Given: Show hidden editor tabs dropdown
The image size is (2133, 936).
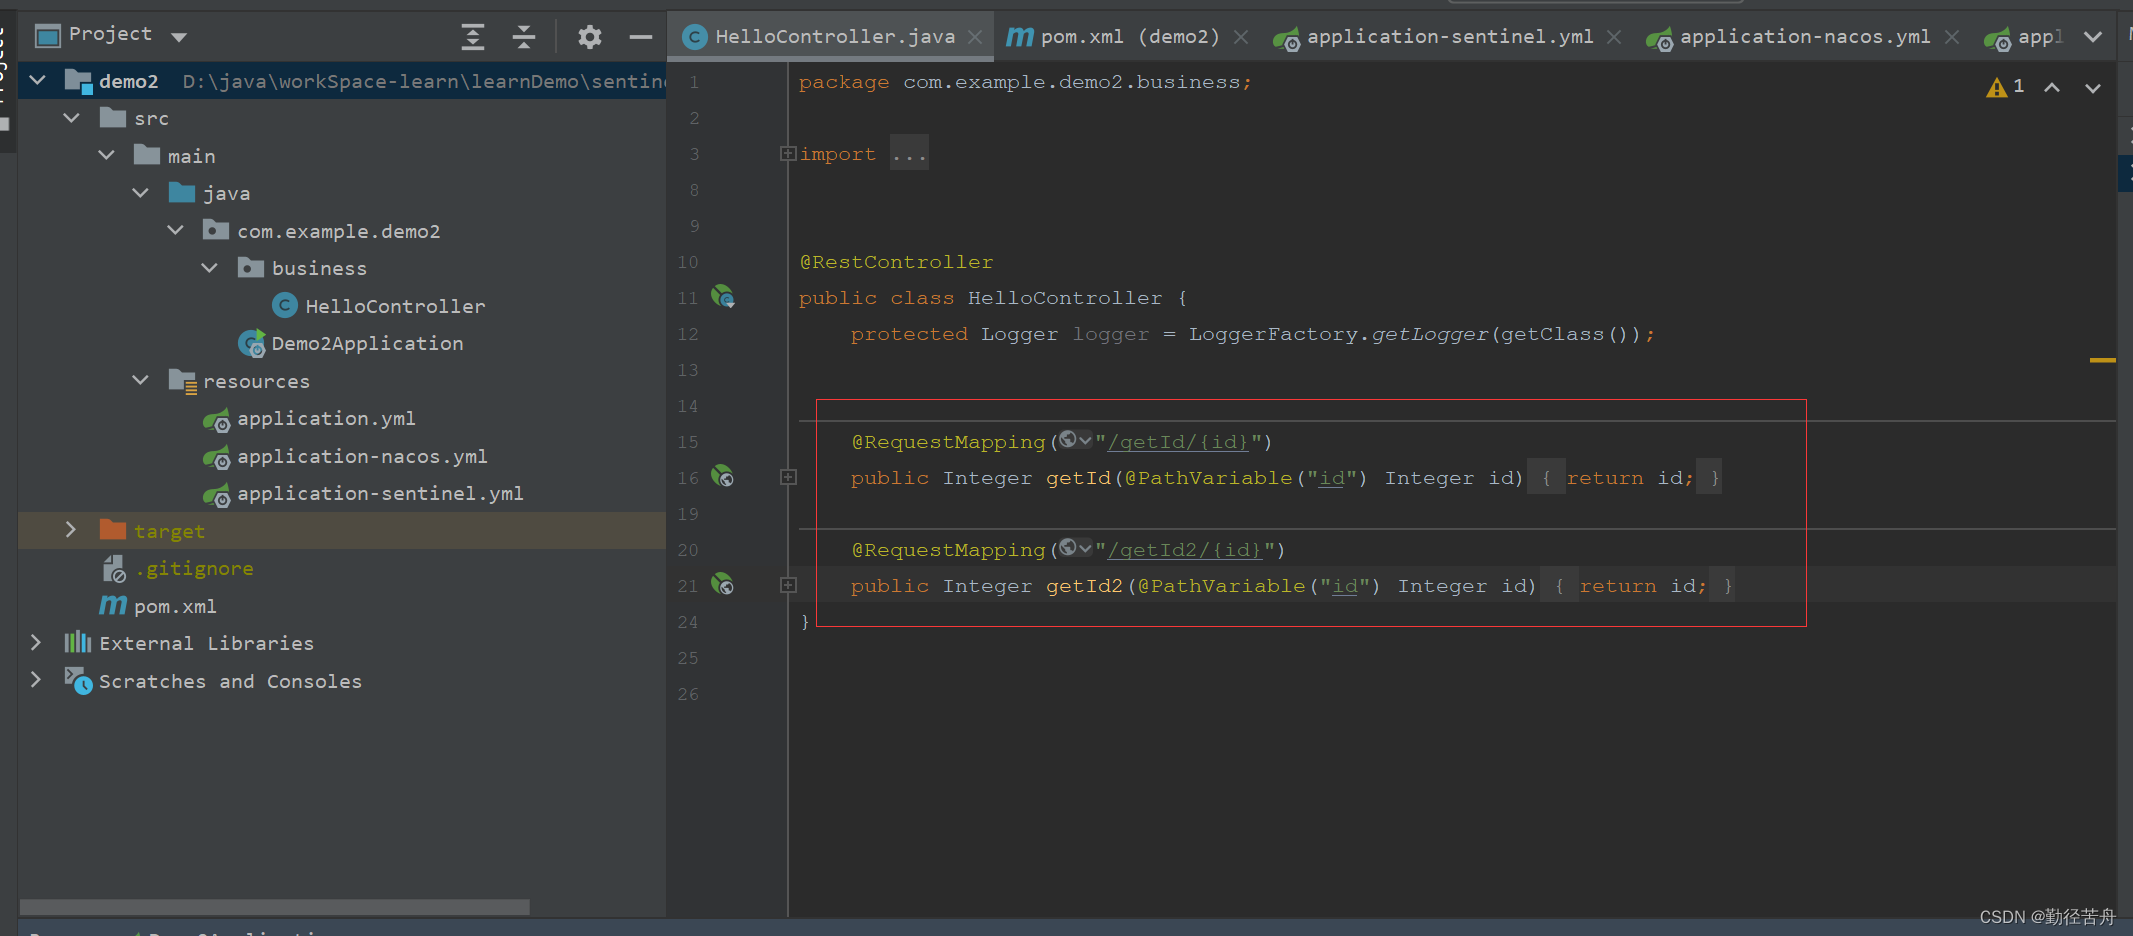Looking at the screenshot, I should (2093, 37).
